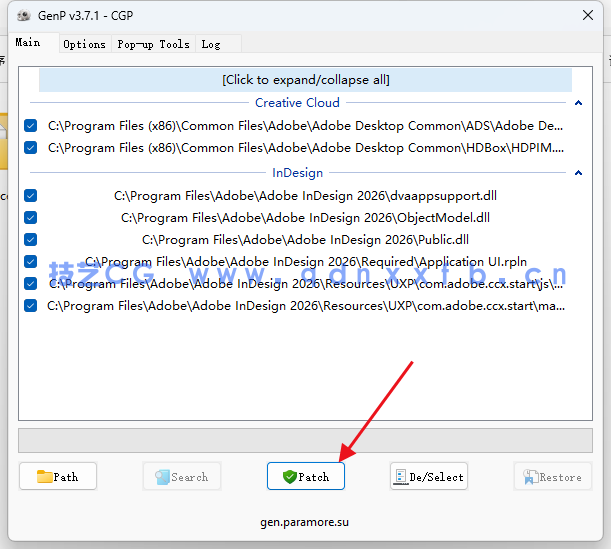Viewport: 611px width, 549px height.
Task: Click the expand/collapse all header bar
Action: (x=305, y=80)
